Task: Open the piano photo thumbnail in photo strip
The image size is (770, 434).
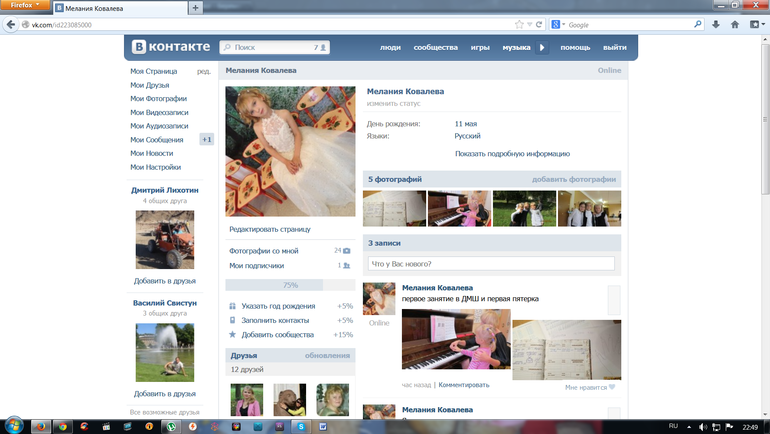Action: (459, 208)
